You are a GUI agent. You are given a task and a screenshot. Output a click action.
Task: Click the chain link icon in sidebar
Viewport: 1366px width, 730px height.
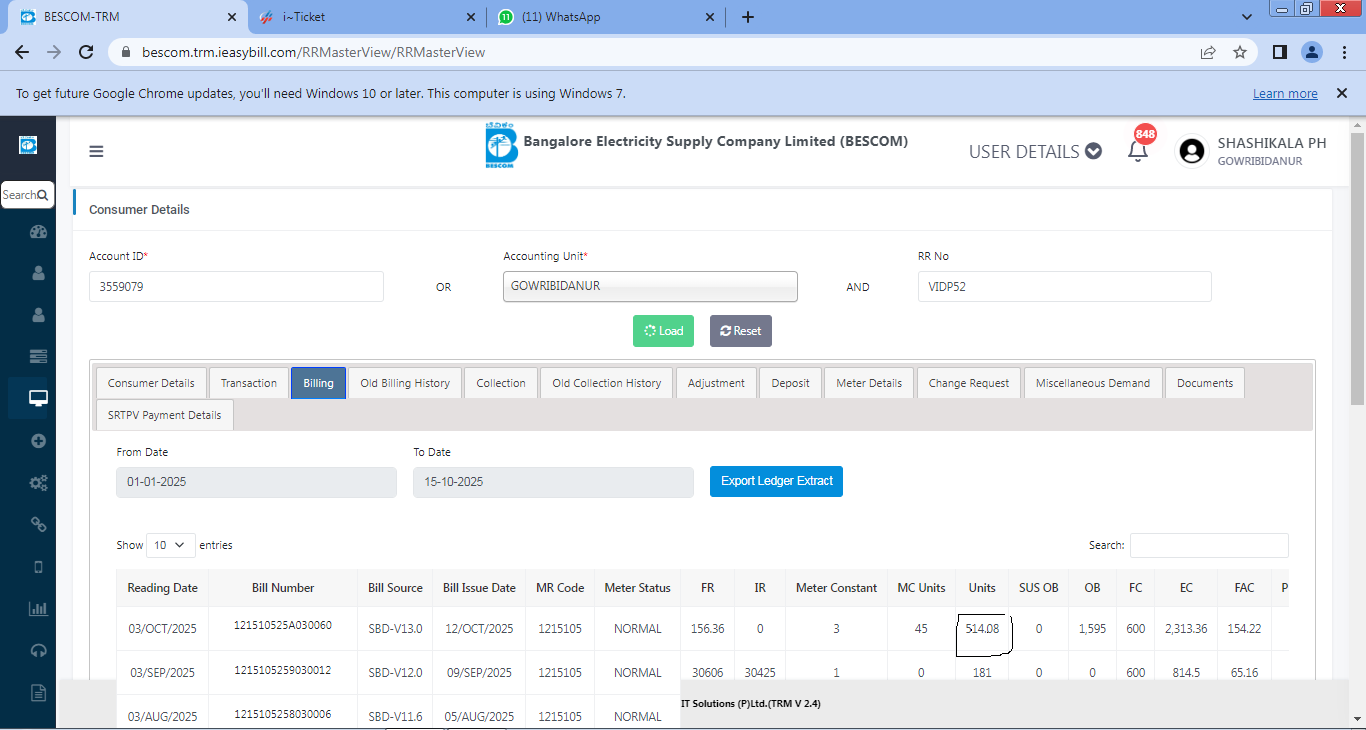[x=39, y=524]
